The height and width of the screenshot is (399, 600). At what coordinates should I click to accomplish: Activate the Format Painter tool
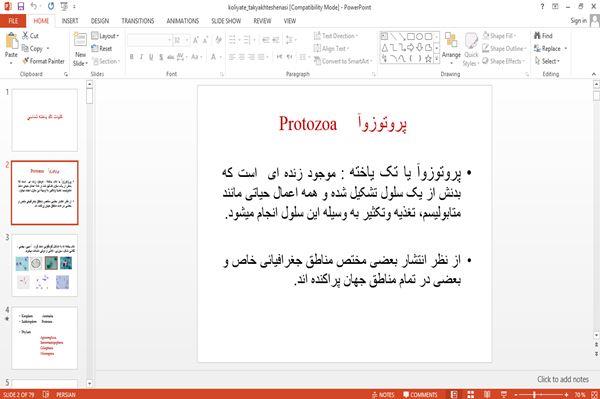pyautogui.click(x=43, y=61)
